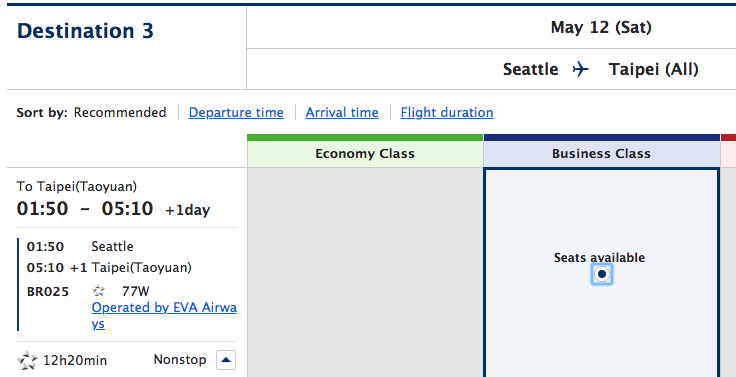Click the Destination 3 heading
Image resolution: width=736 pixels, height=377 pixels.
85,31
